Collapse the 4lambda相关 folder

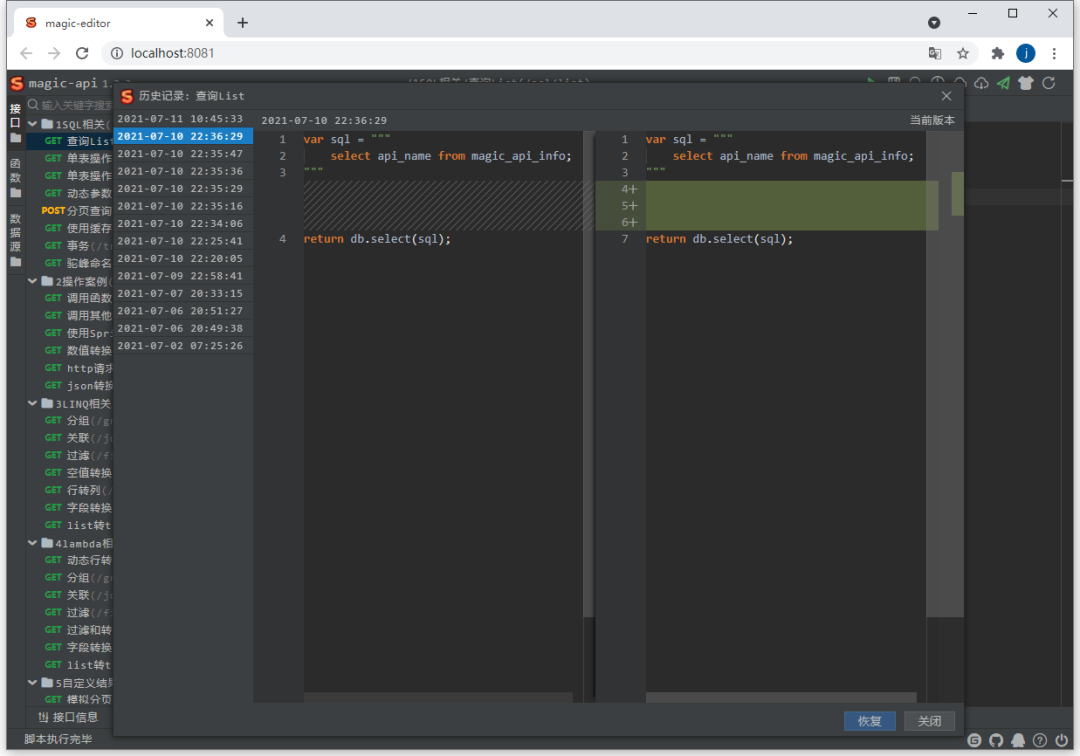[x=31, y=542]
